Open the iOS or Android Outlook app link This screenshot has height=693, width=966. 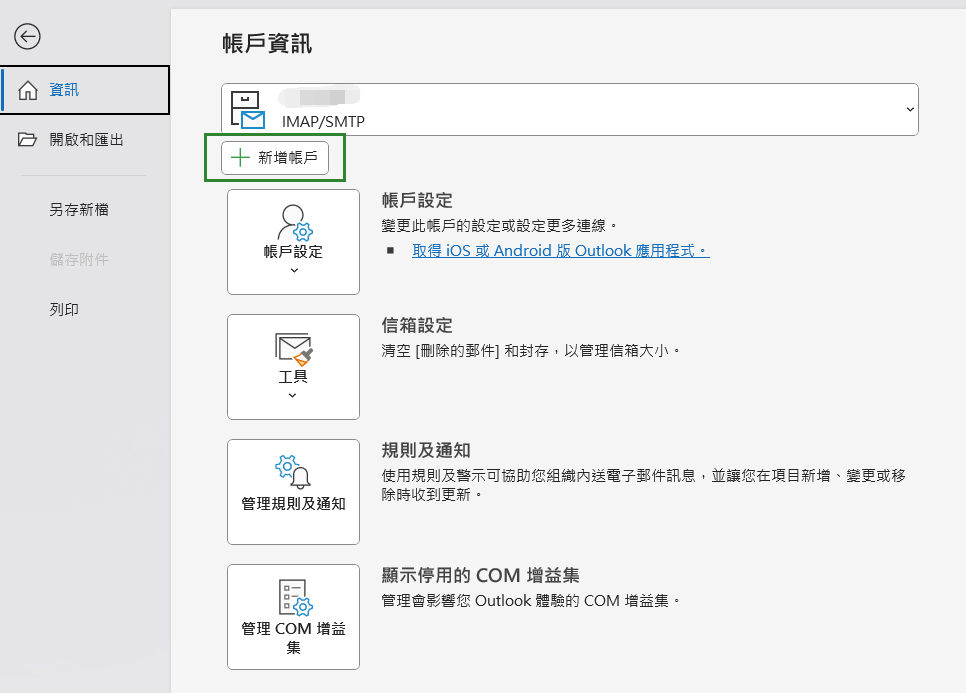click(560, 251)
